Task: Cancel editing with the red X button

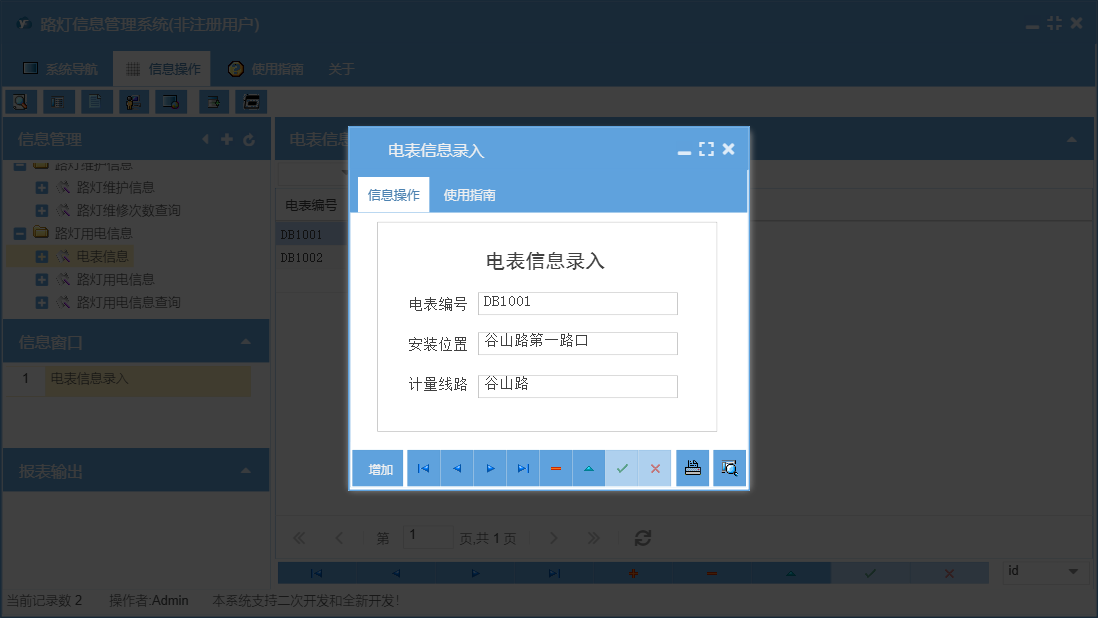Action: tap(655, 467)
